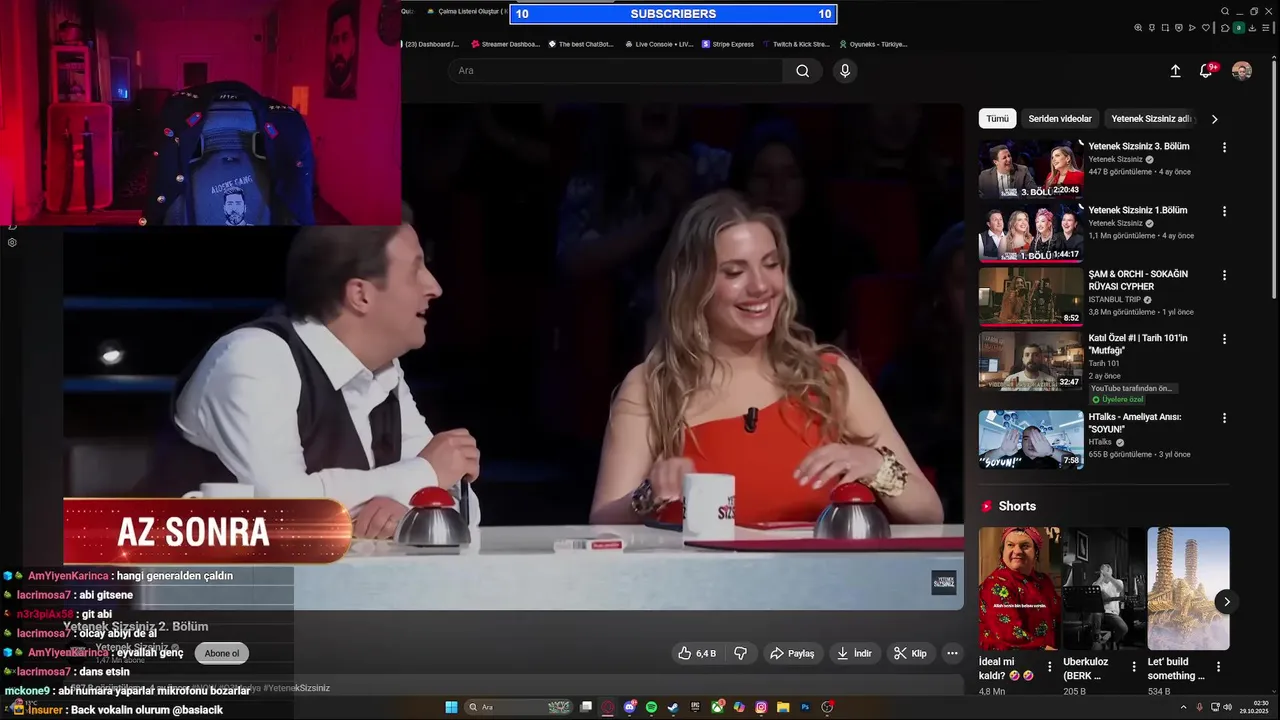Click the browser player arrow icon
Viewport: 1280px width, 720px height.
tap(1192, 27)
